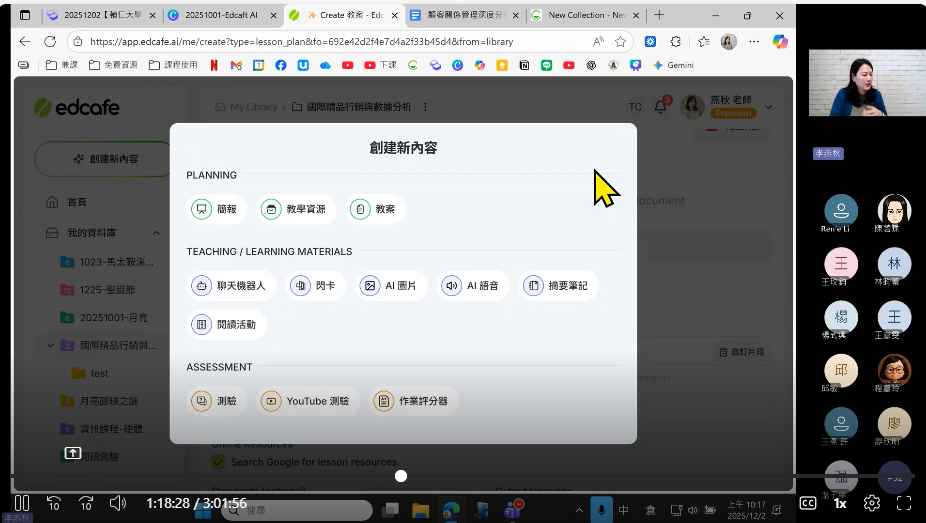The width and height of the screenshot is (926, 523).
Task: Select the 作業評分器 option
Action: point(413,401)
